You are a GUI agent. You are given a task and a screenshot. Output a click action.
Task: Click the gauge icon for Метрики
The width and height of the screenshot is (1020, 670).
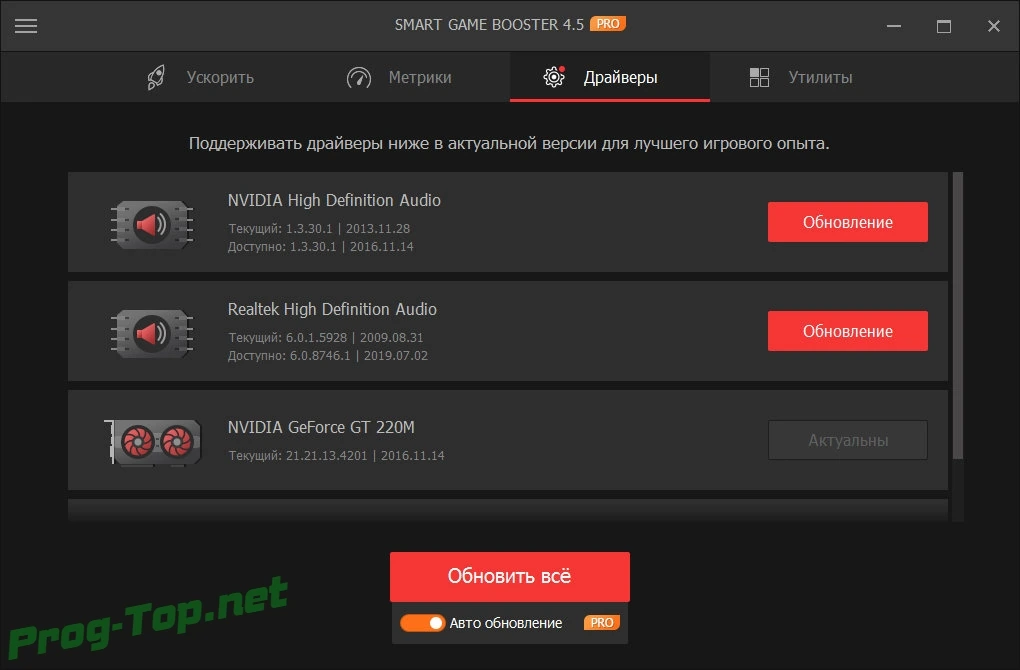tap(358, 77)
